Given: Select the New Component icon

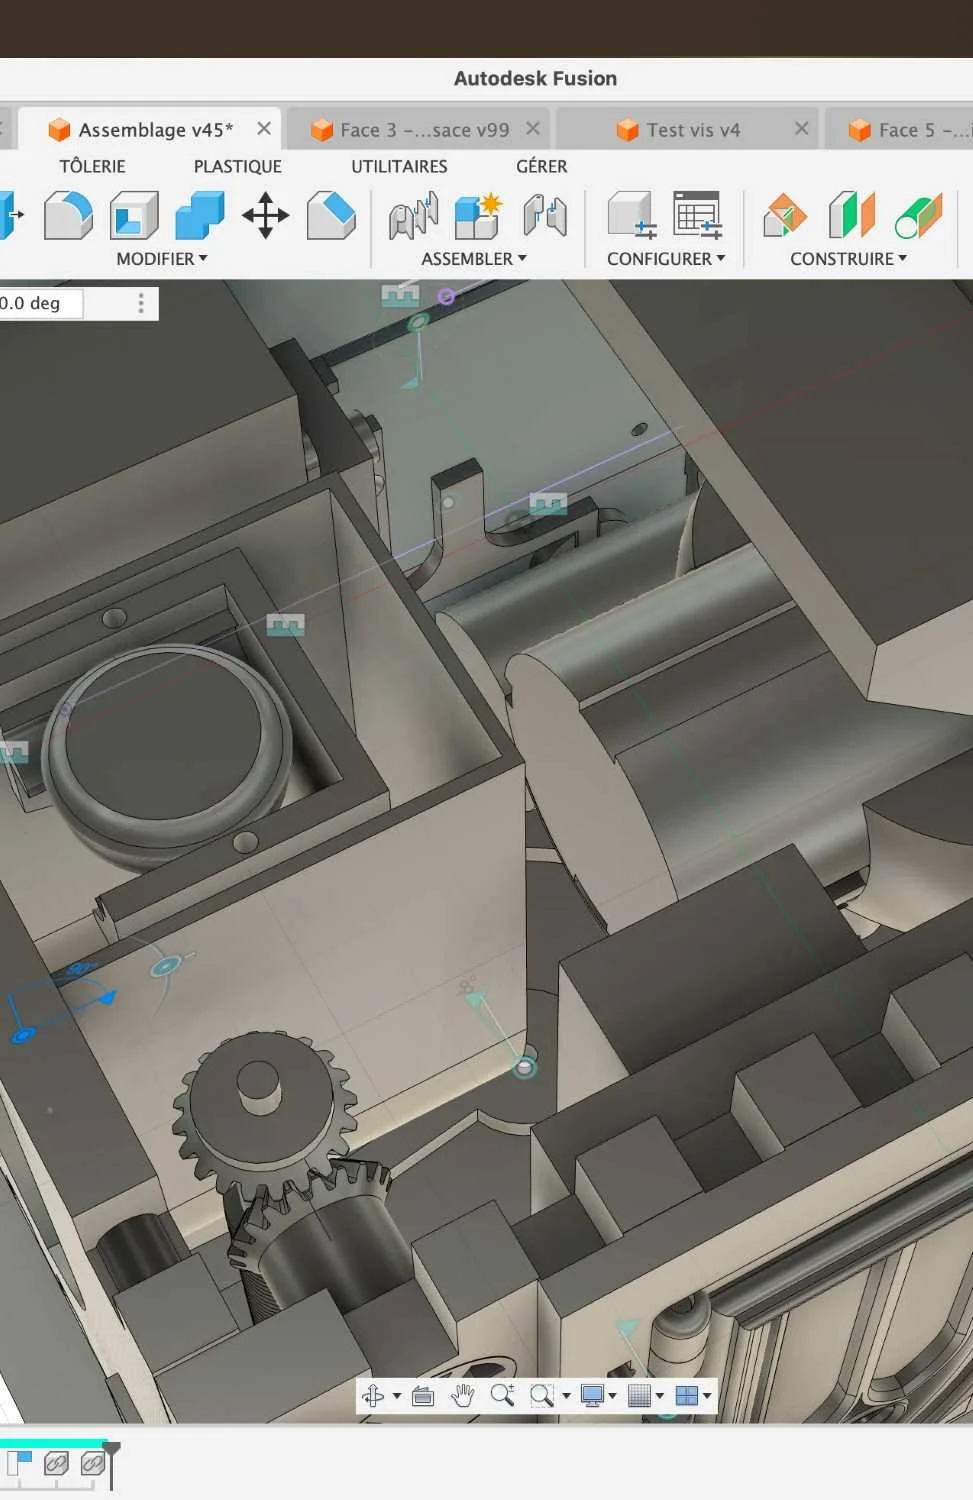Looking at the screenshot, I should (x=478, y=216).
